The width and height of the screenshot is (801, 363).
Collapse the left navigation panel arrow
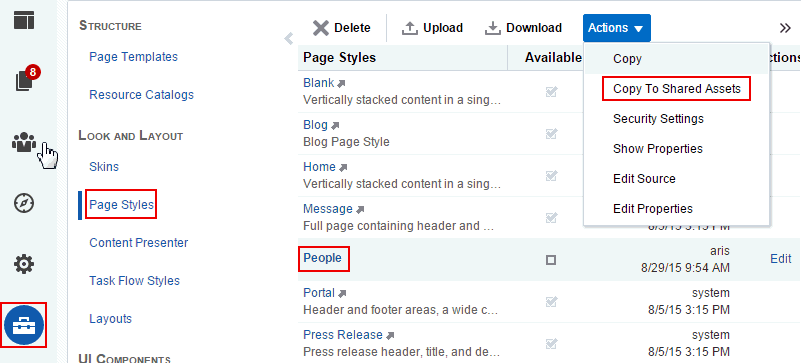(289, 38)
